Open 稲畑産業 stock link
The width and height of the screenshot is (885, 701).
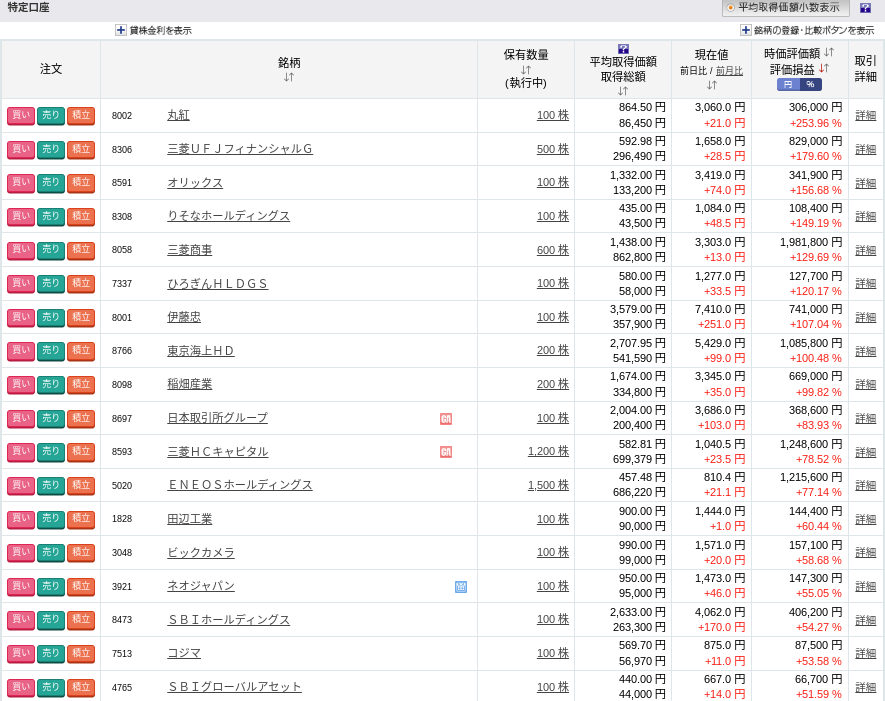[x=190, y=384]
